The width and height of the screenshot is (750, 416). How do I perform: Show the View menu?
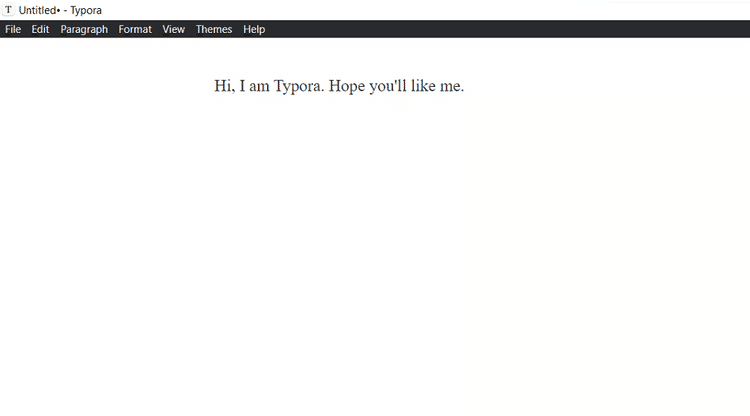click(174, 29)
